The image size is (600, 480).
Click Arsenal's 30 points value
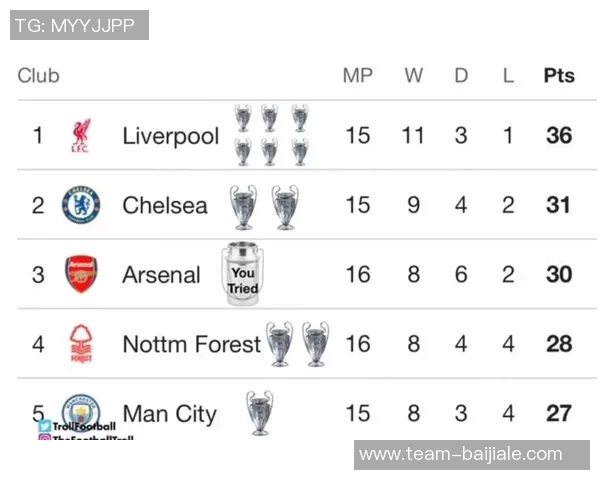pos(559,274)
